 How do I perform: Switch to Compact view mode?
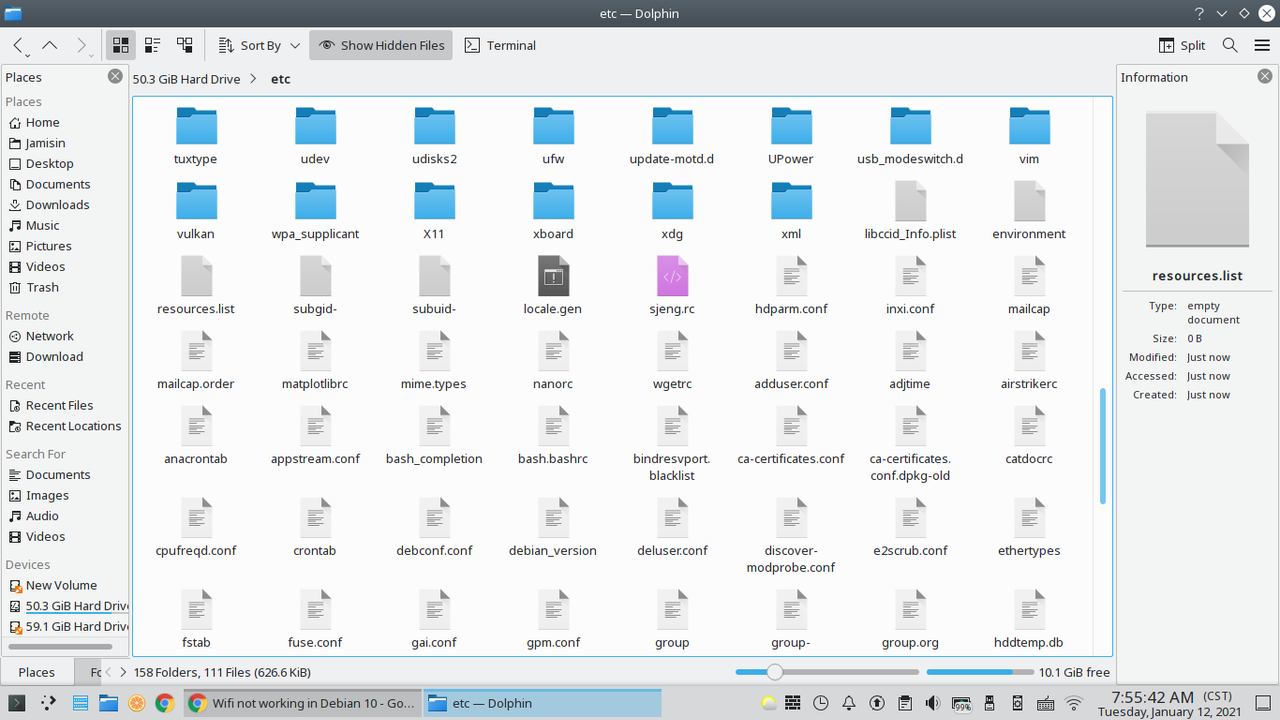[152, 45]
